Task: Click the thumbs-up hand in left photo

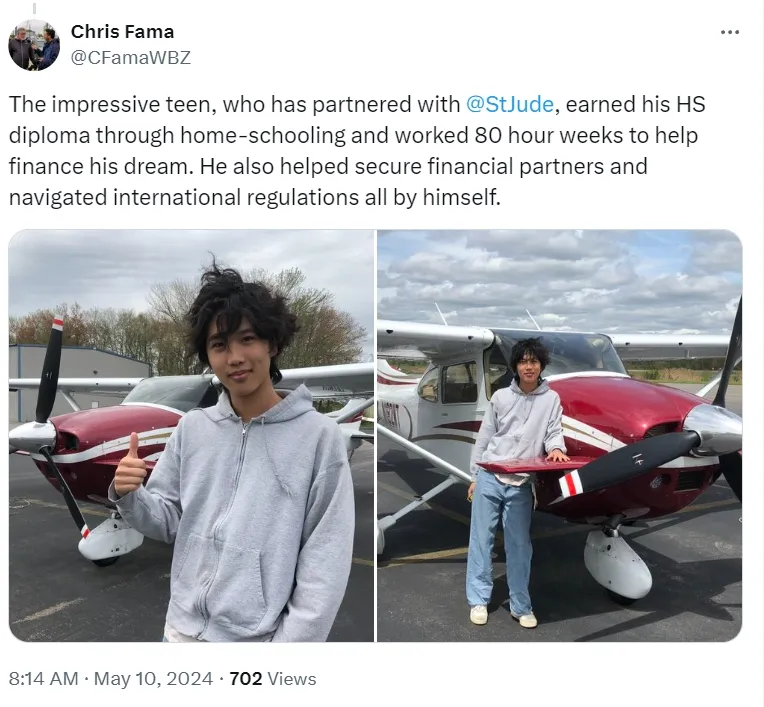Action: [130, 465]
